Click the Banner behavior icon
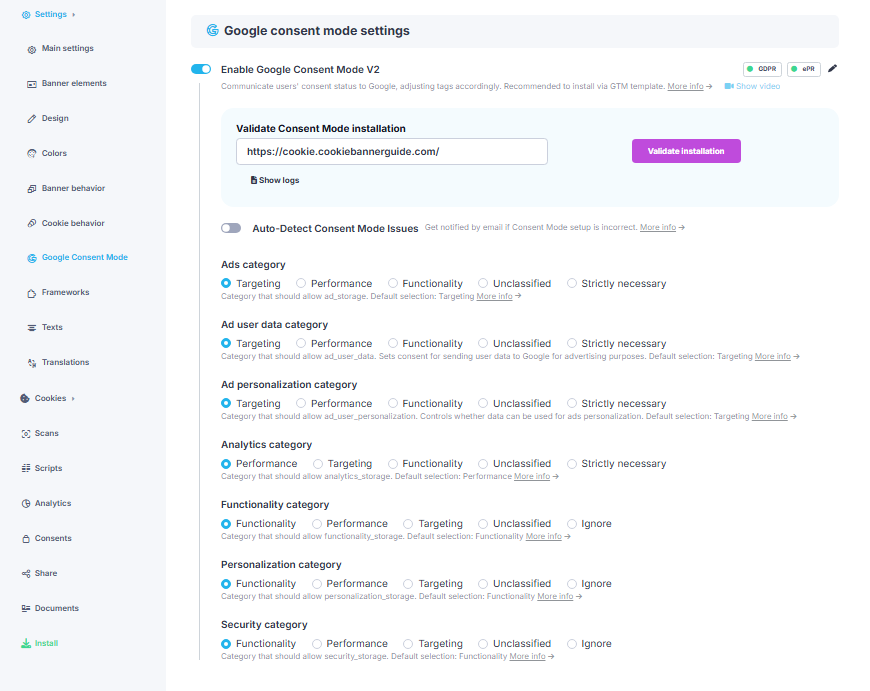The height and width of the screenshot is (691, 870). coord(32,189)
